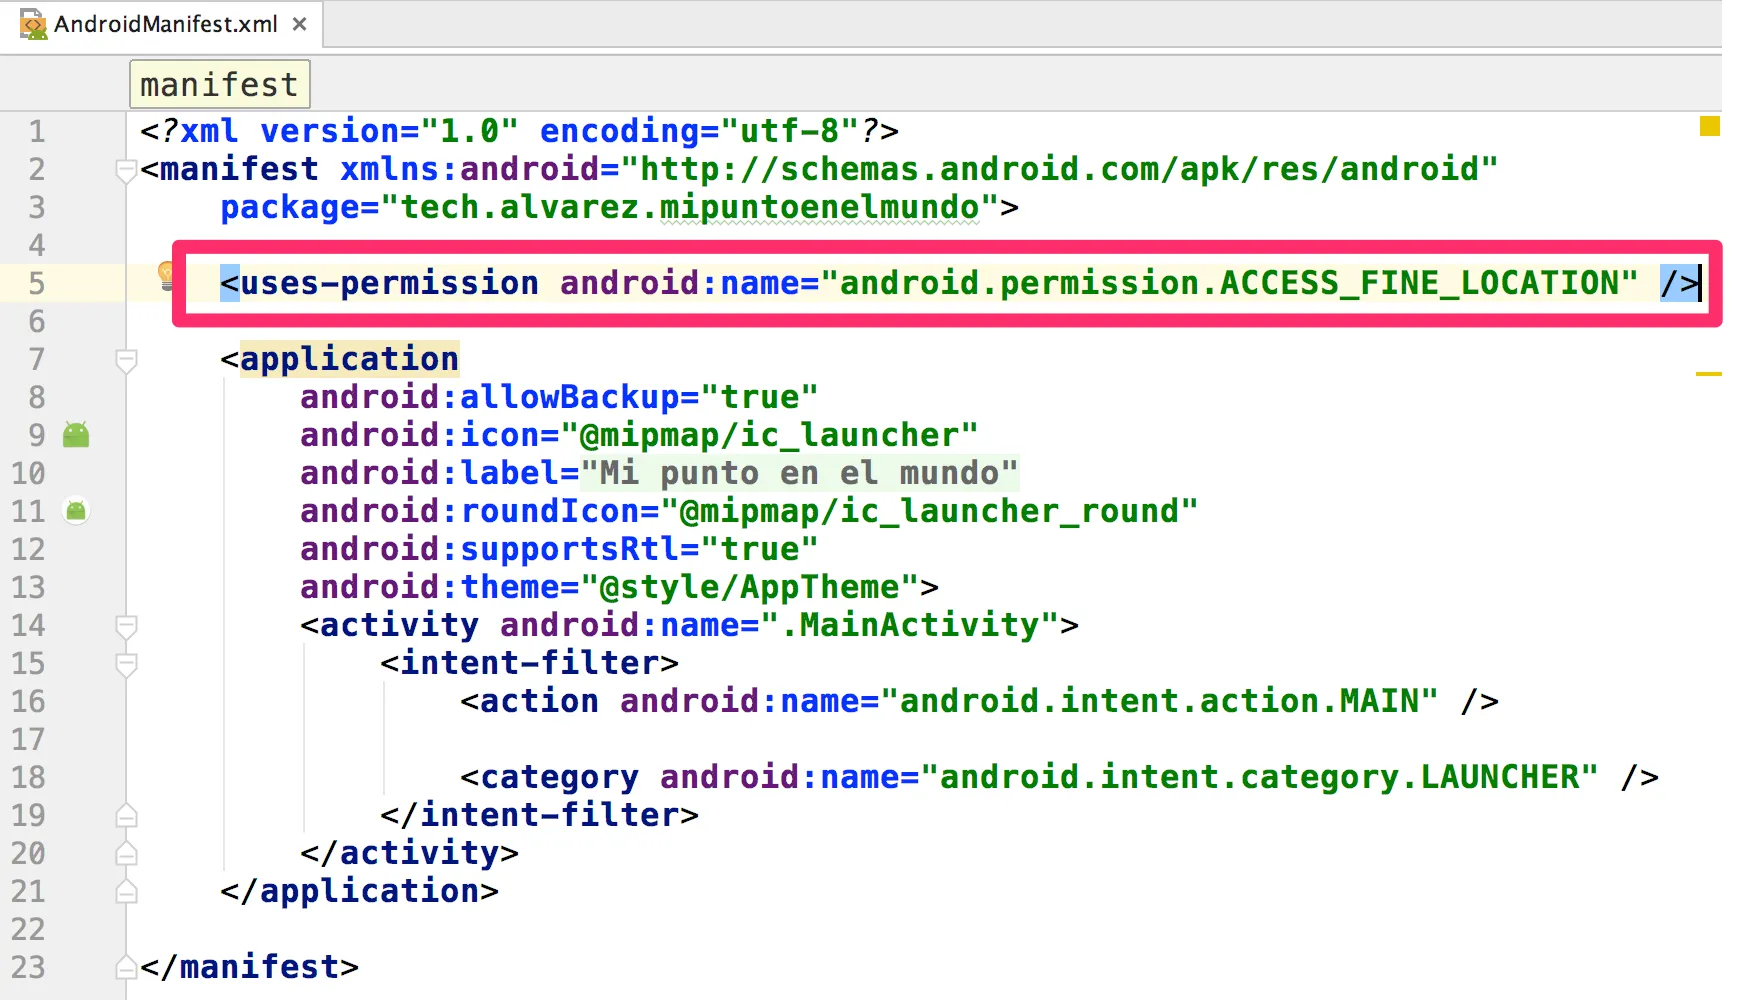Click fold end marker on line 20
This screenshot has width=1764, height=1000.
pos(126,853)
